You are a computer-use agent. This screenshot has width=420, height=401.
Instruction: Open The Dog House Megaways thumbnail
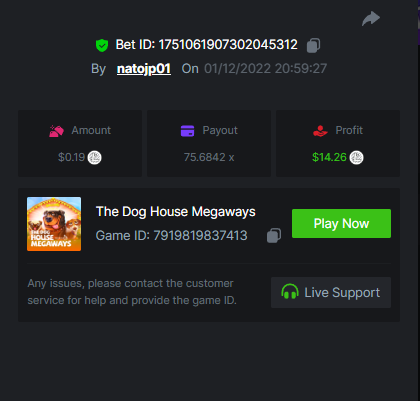tap(54, 224)
